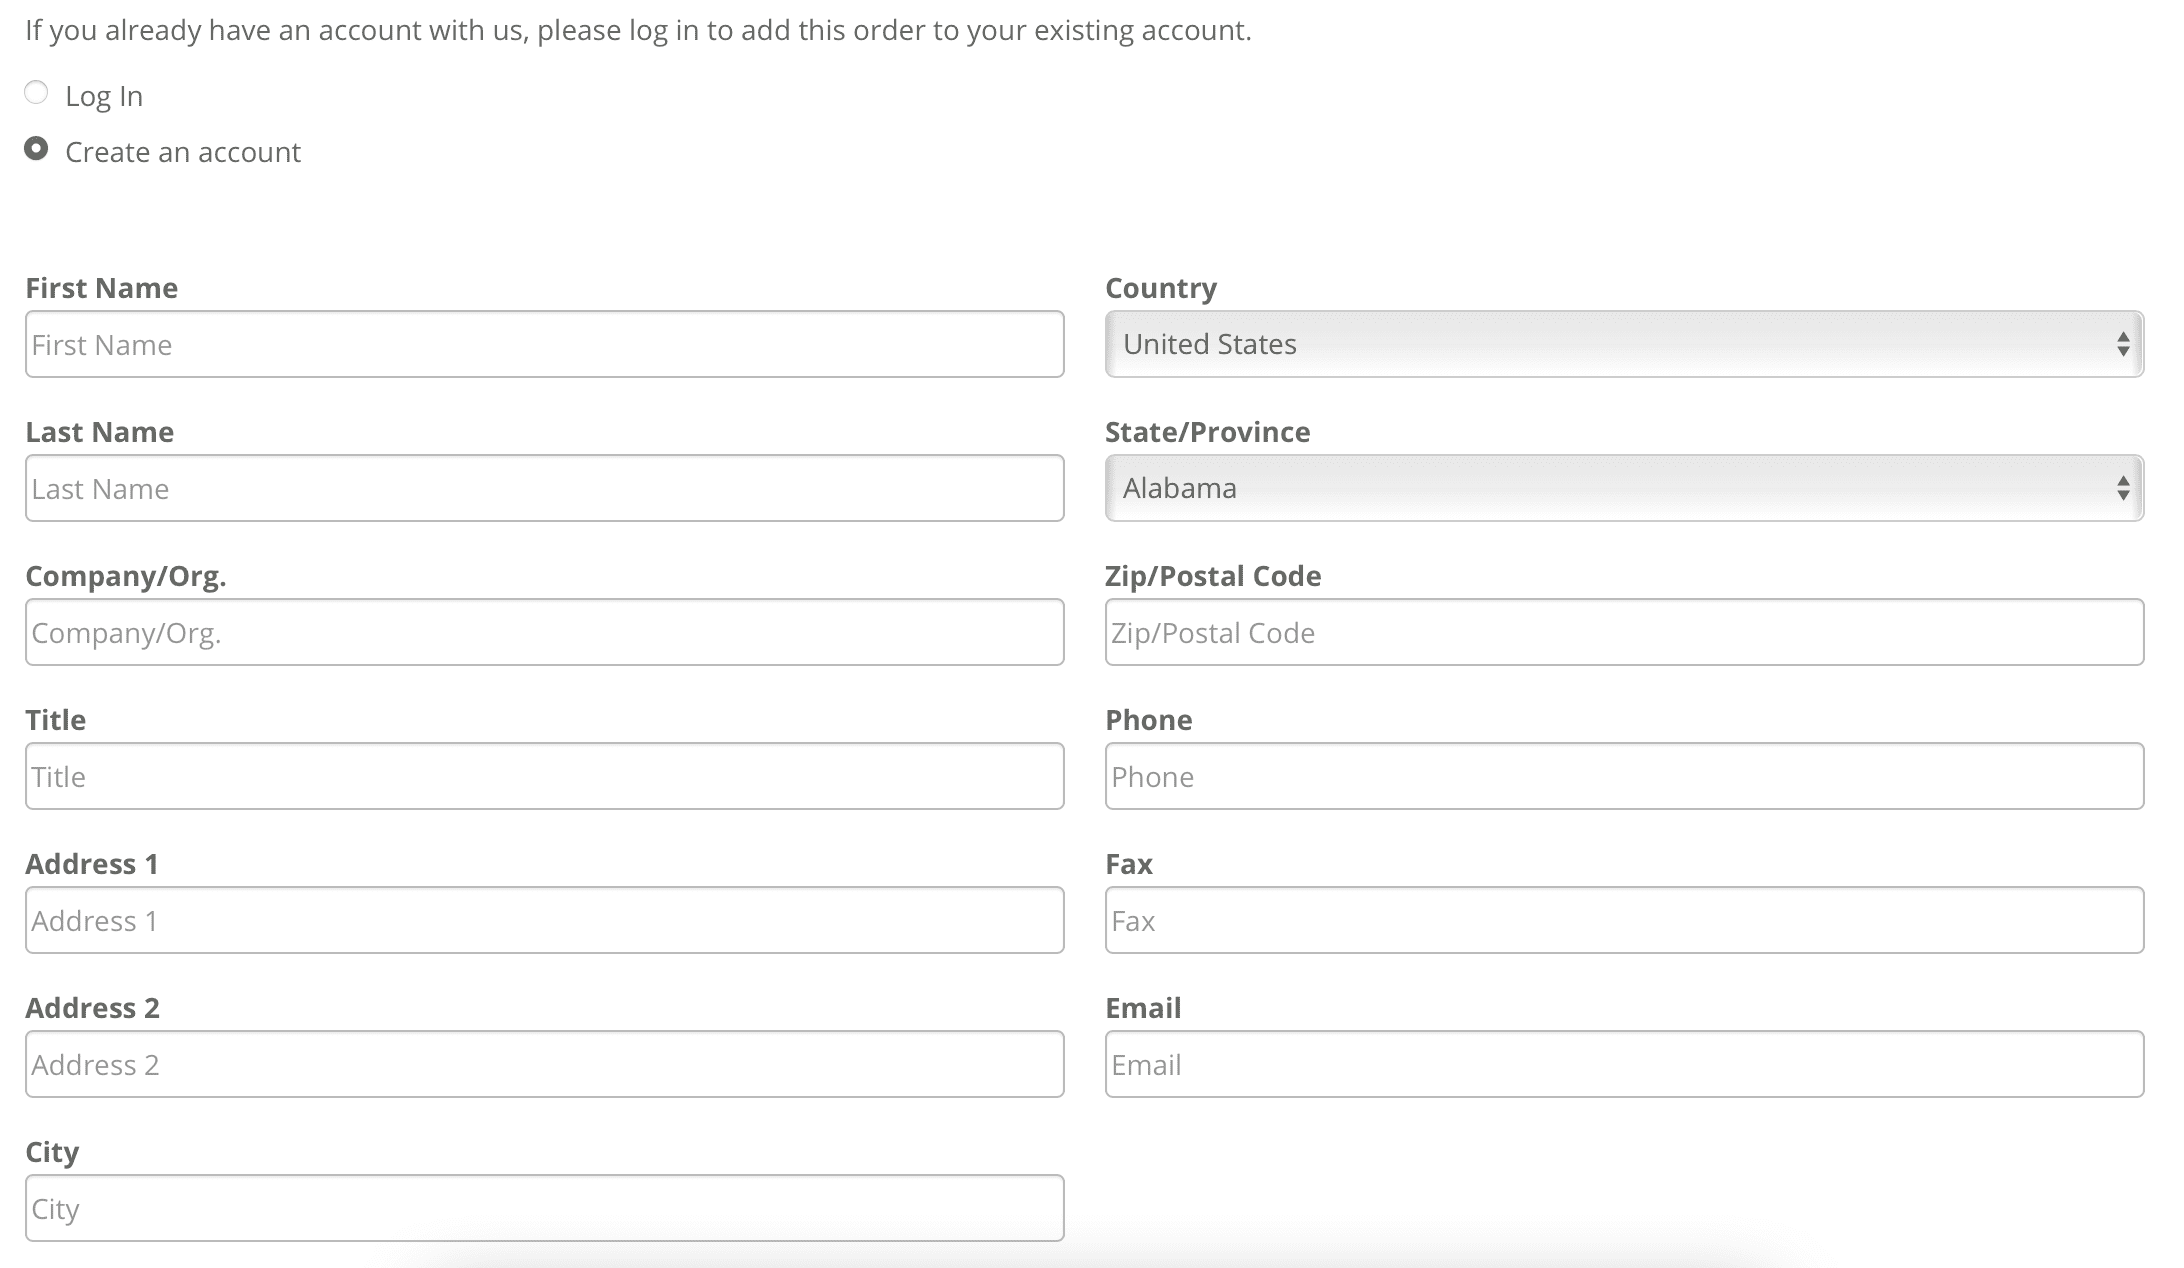Click the Log In label text
The image size is (2184, 1268).
tap(104, 96)
